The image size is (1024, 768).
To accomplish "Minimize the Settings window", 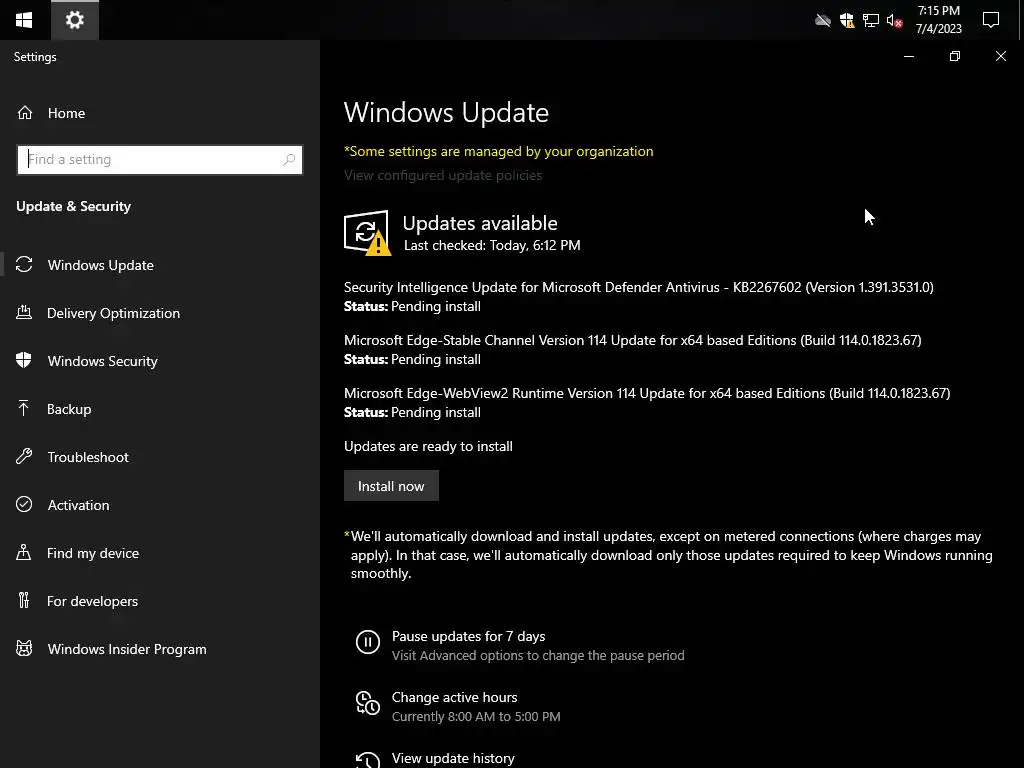I will coord(908,56).
